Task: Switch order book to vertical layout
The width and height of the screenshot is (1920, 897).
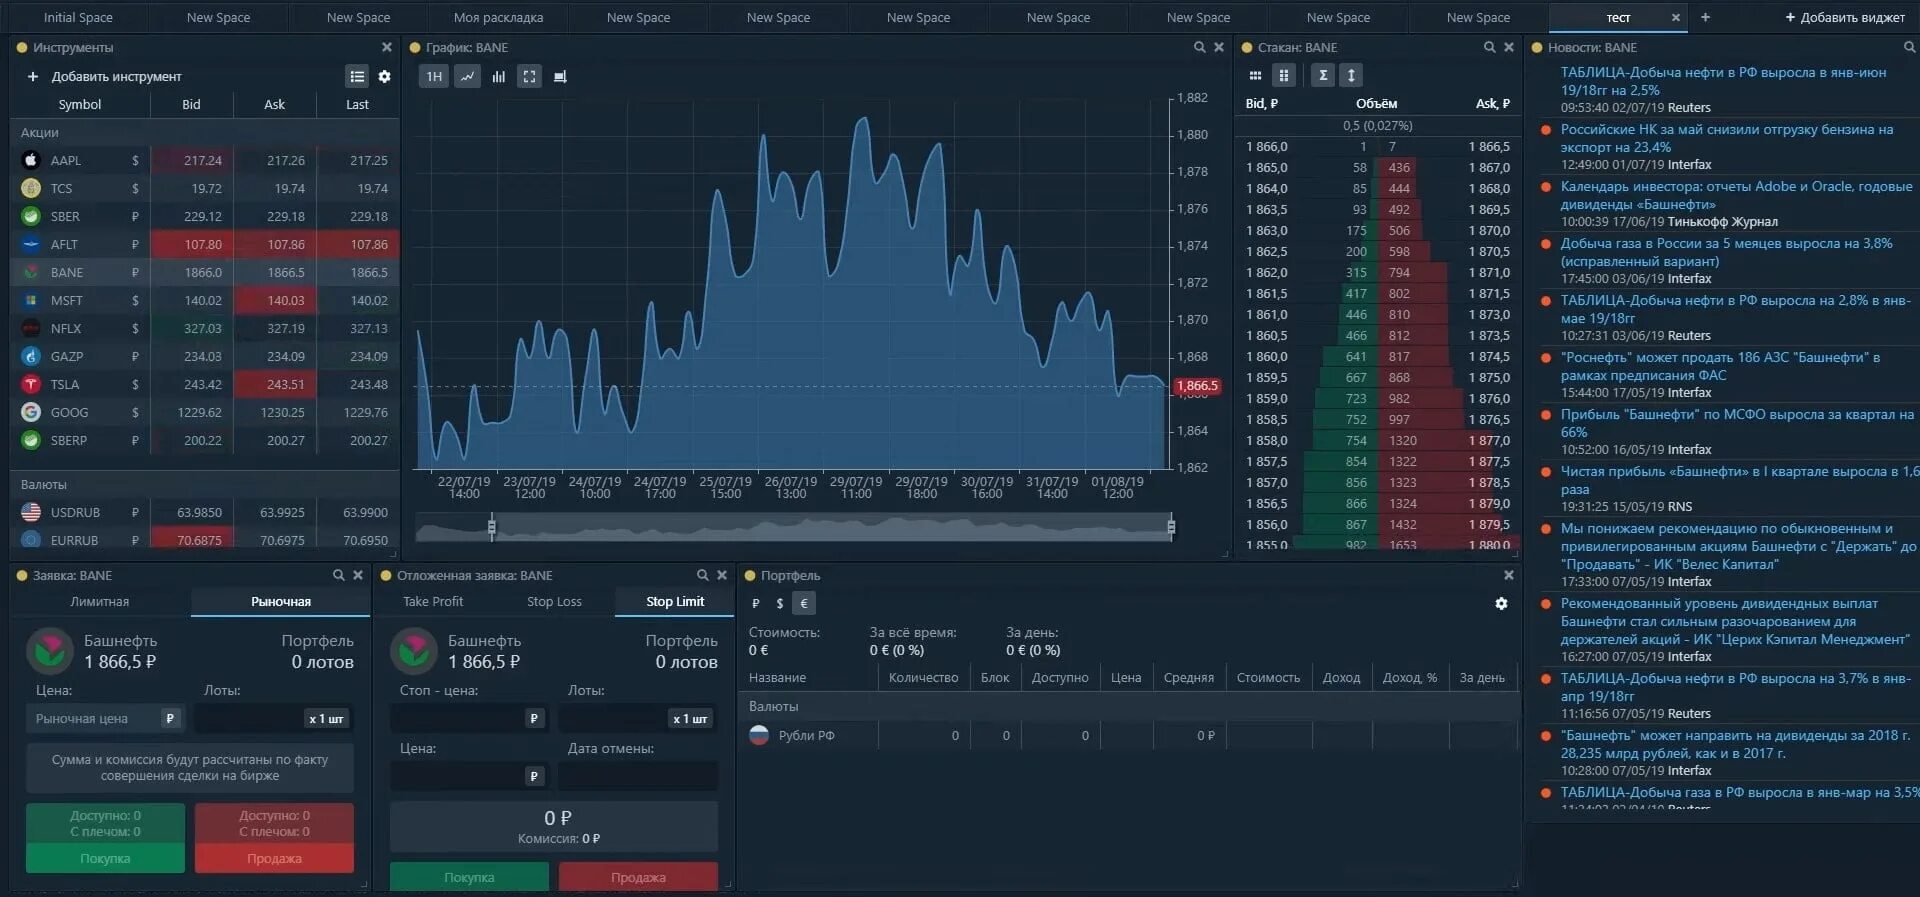Action: 1284,75
